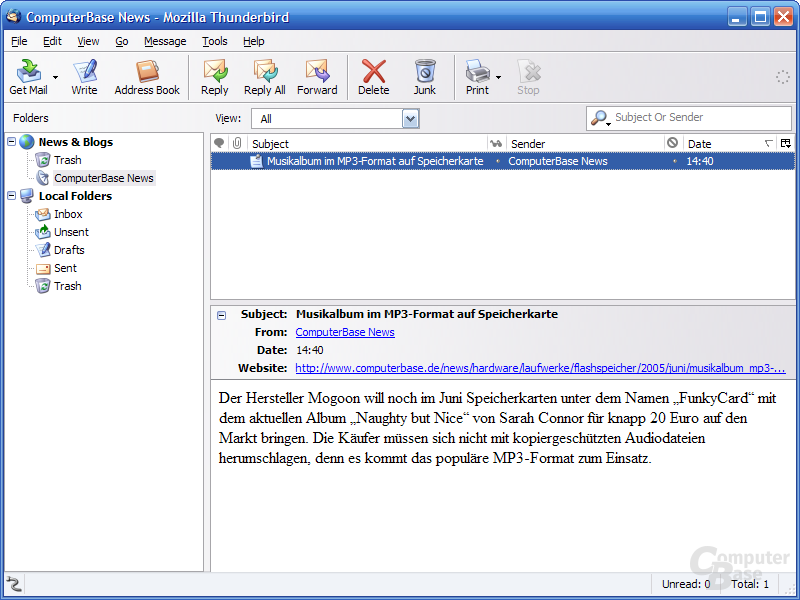Open the Help menu
This screenshot has height=600, width=800.
[254, 41]
